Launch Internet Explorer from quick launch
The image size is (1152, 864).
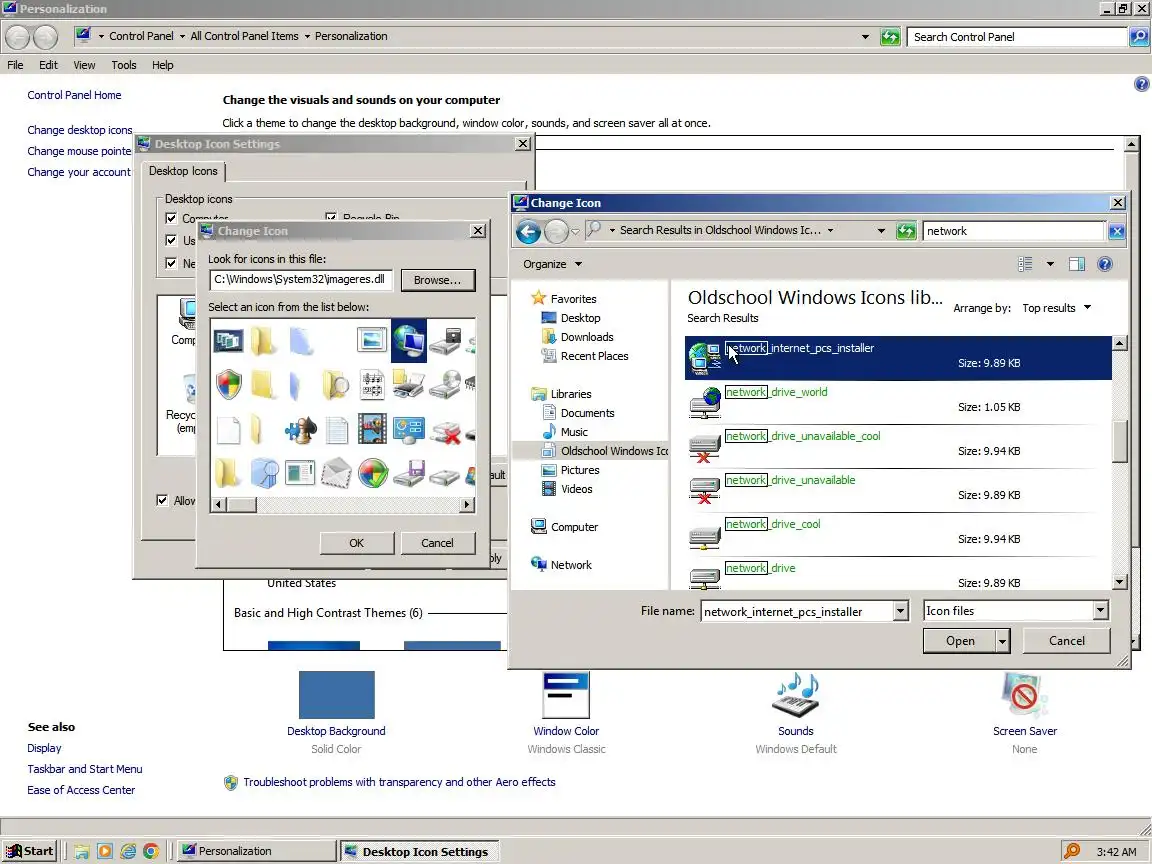tap(129, 851)
